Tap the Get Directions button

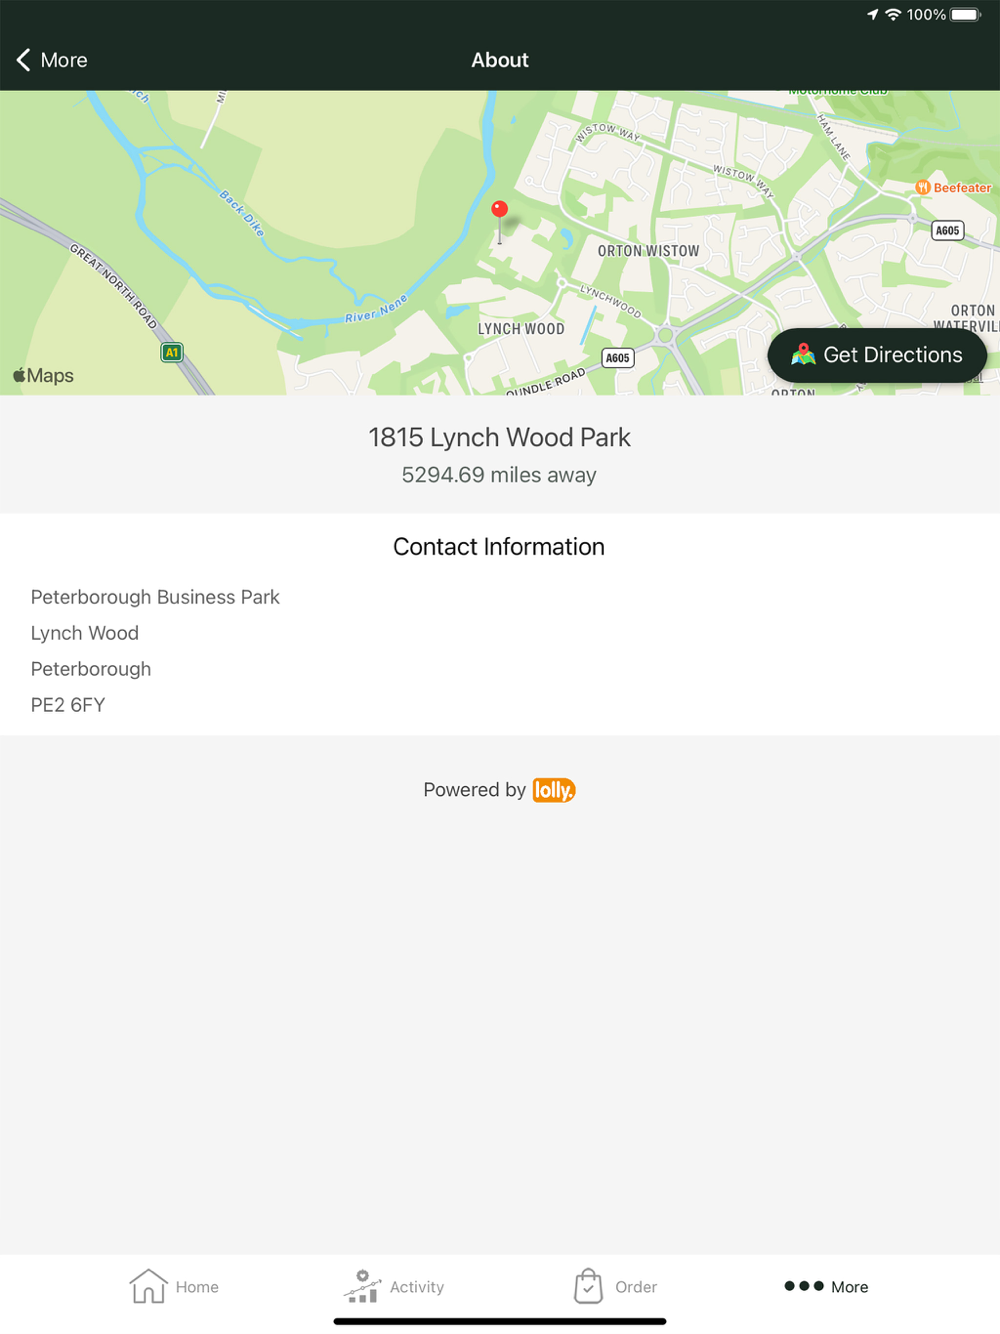coord(877,355)
